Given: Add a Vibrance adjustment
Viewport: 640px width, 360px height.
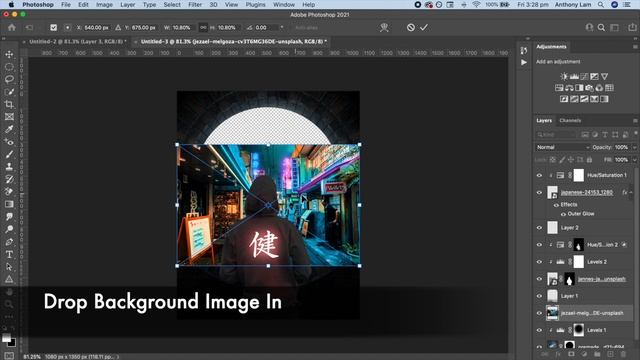Looking at the screenshot, I should (x=604, y=76).
